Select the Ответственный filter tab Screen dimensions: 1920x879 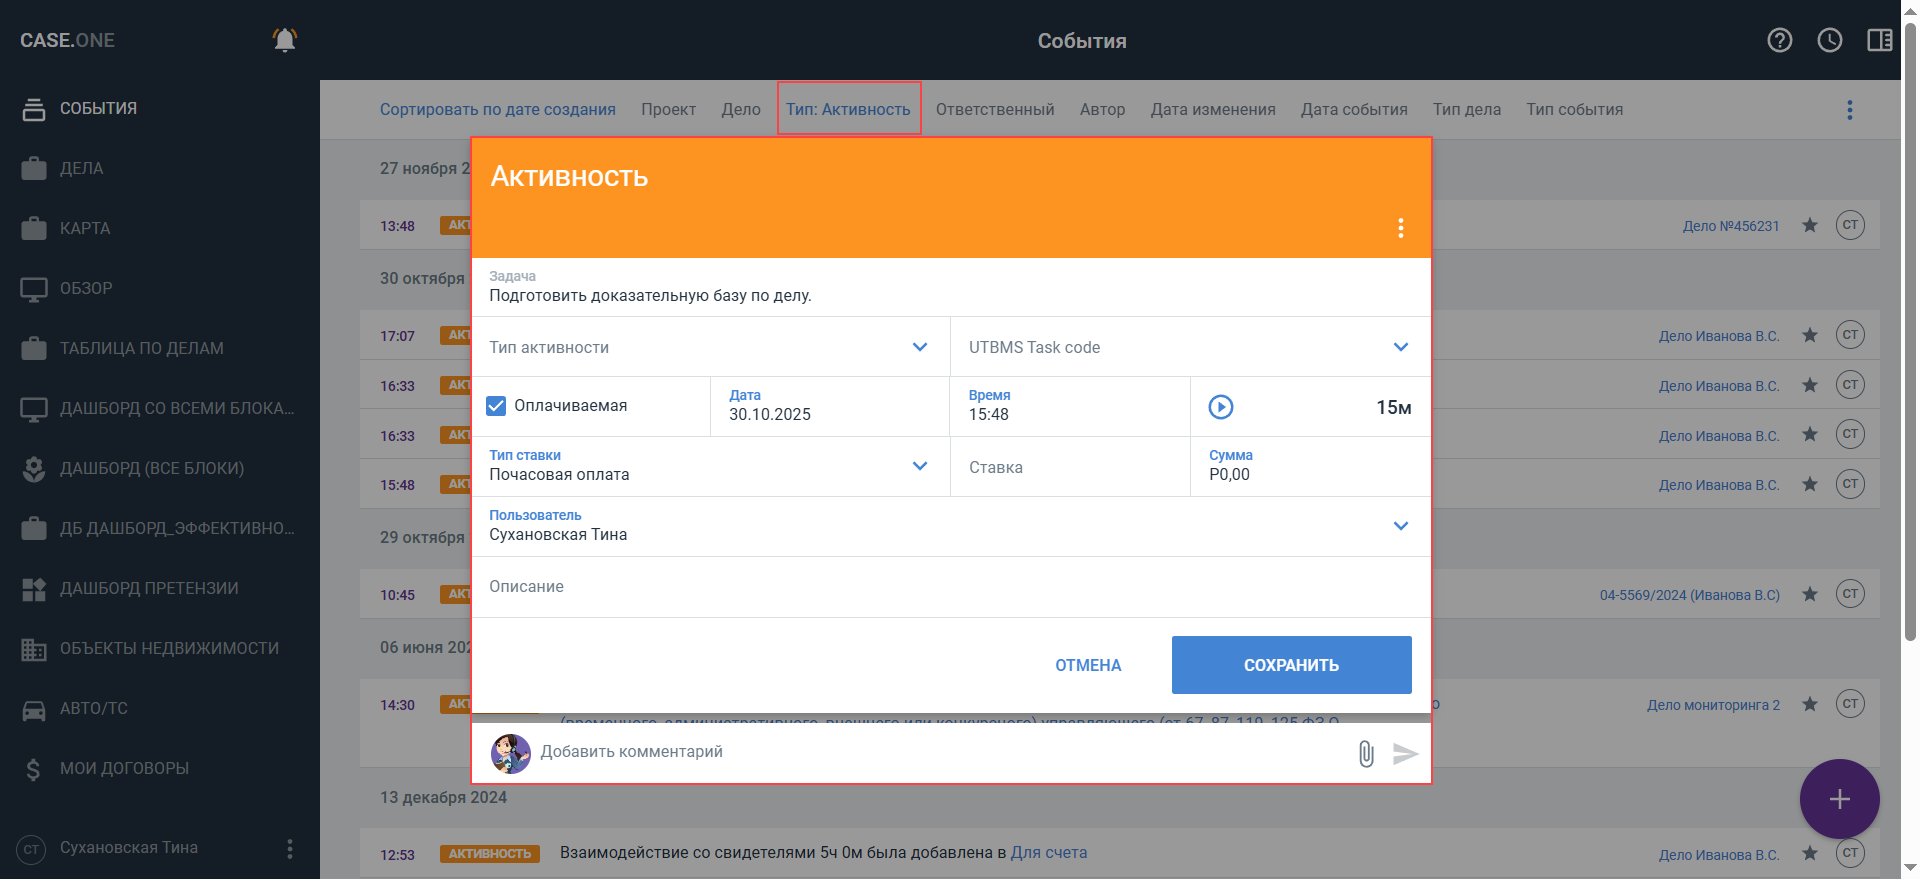pyautogui.click(x=995, y=110)
